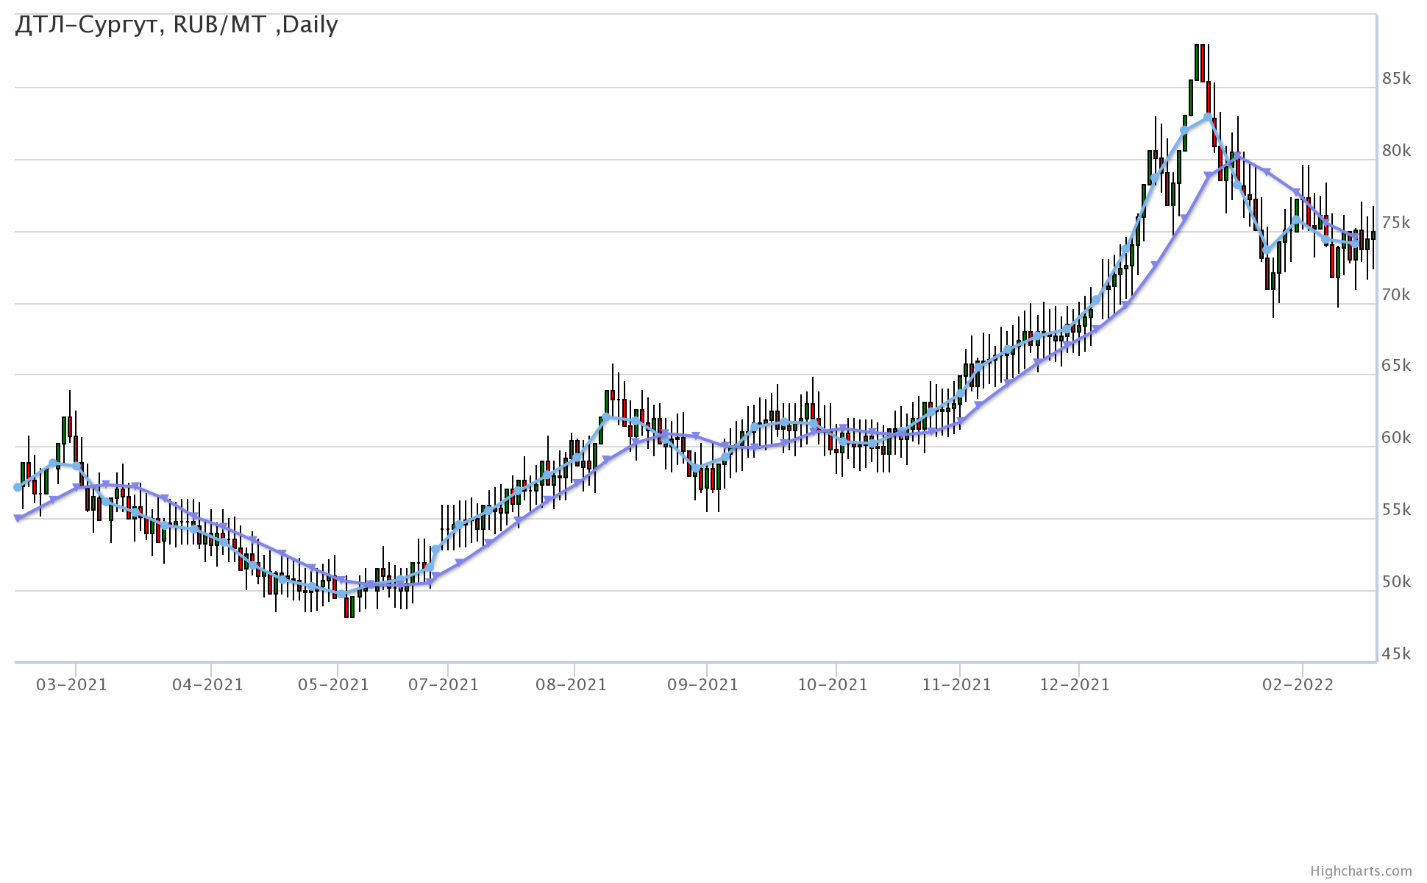Click the 80k price axis label
This screenshot has width=1427, height=883.
point(1396,150)
